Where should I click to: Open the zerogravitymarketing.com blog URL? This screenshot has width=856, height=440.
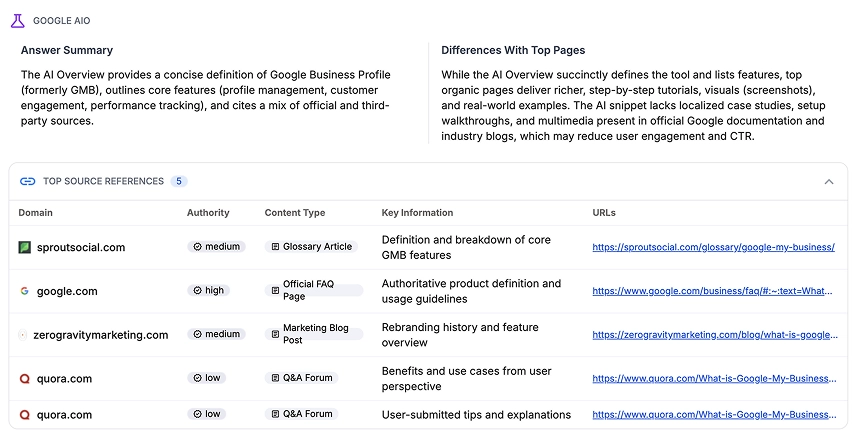713,335
